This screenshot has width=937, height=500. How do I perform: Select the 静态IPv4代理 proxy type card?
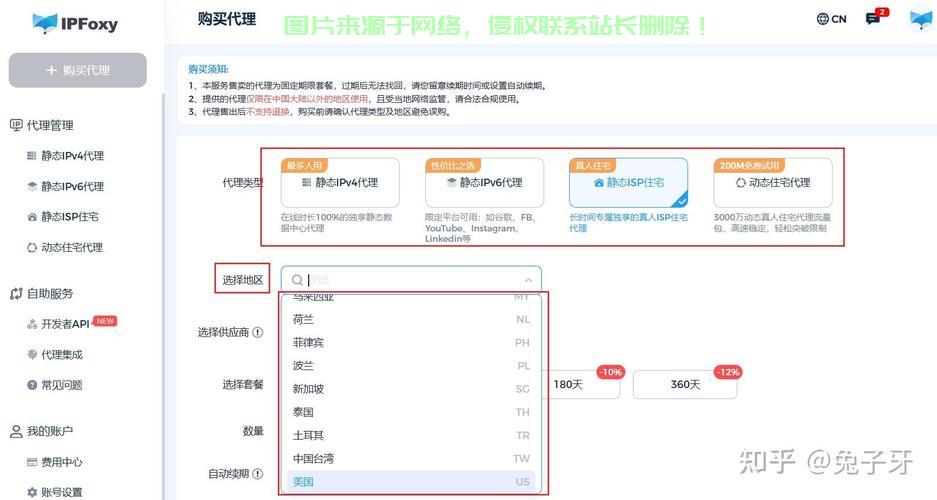pos(340,183)
